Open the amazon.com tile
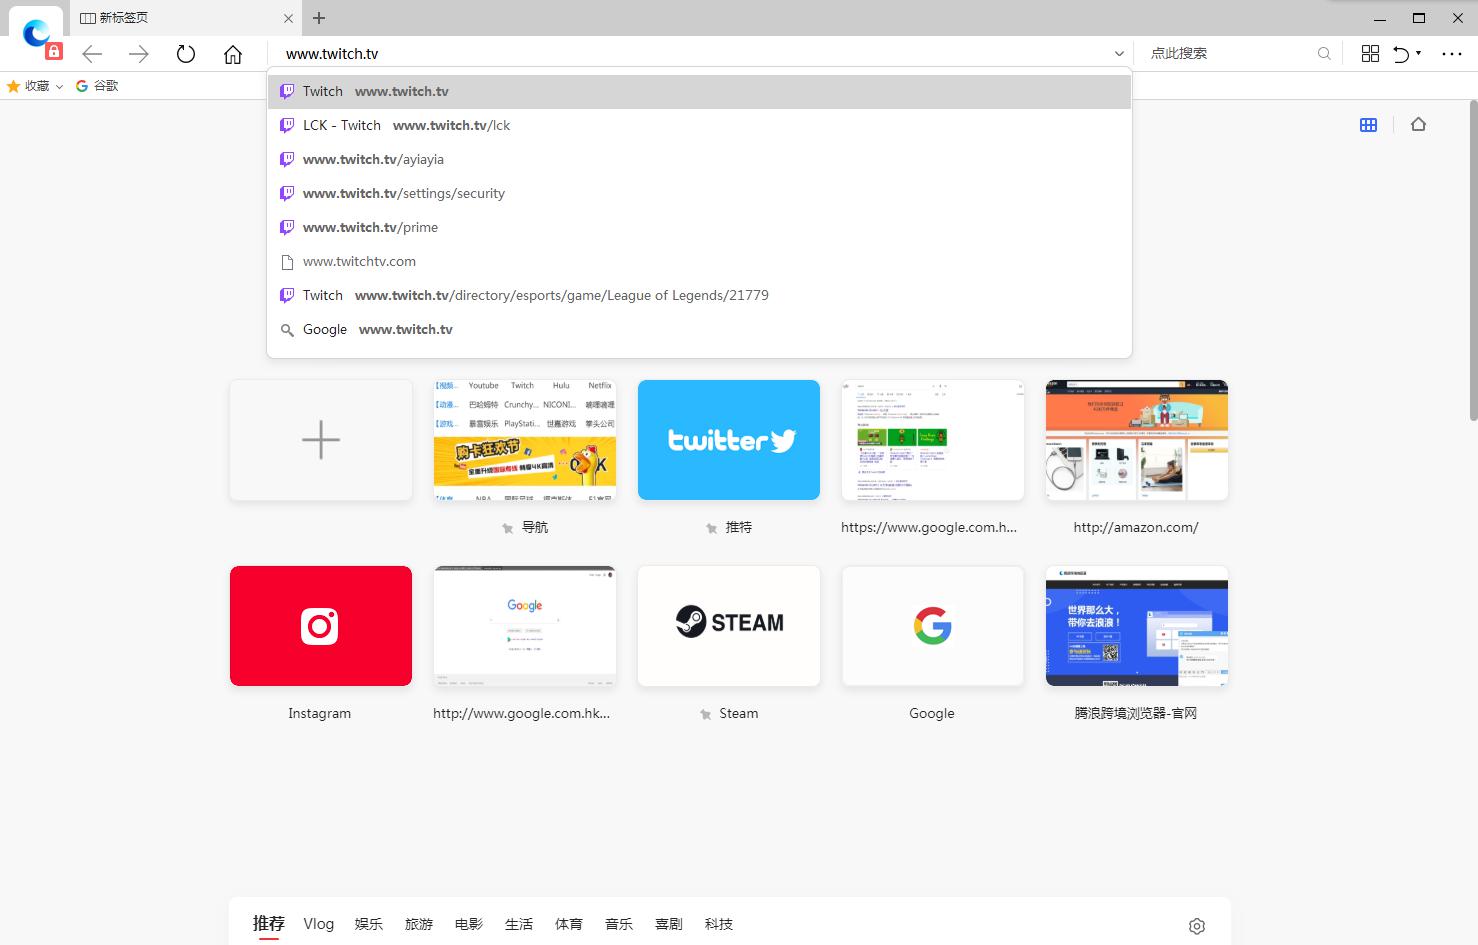Image resolution: width=1478 pixels, height=945 pixels. (x=1137, y=440)
